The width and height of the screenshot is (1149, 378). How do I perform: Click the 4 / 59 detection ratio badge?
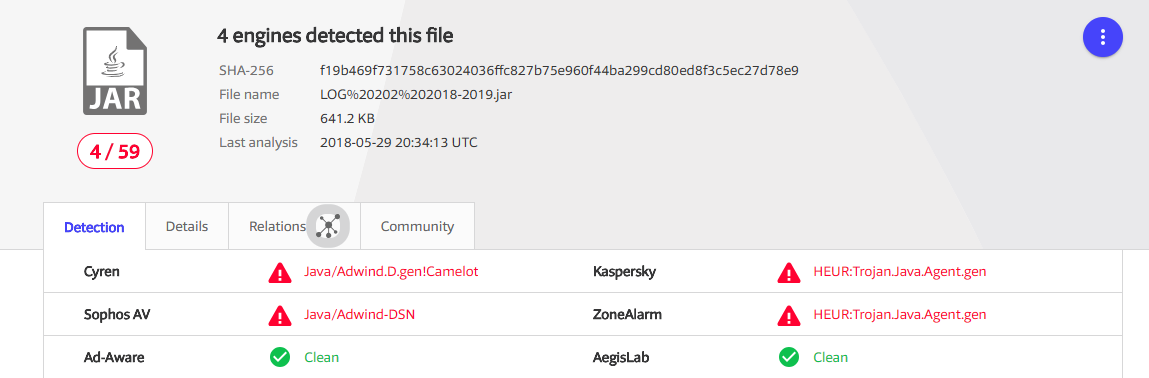point(115,152)
